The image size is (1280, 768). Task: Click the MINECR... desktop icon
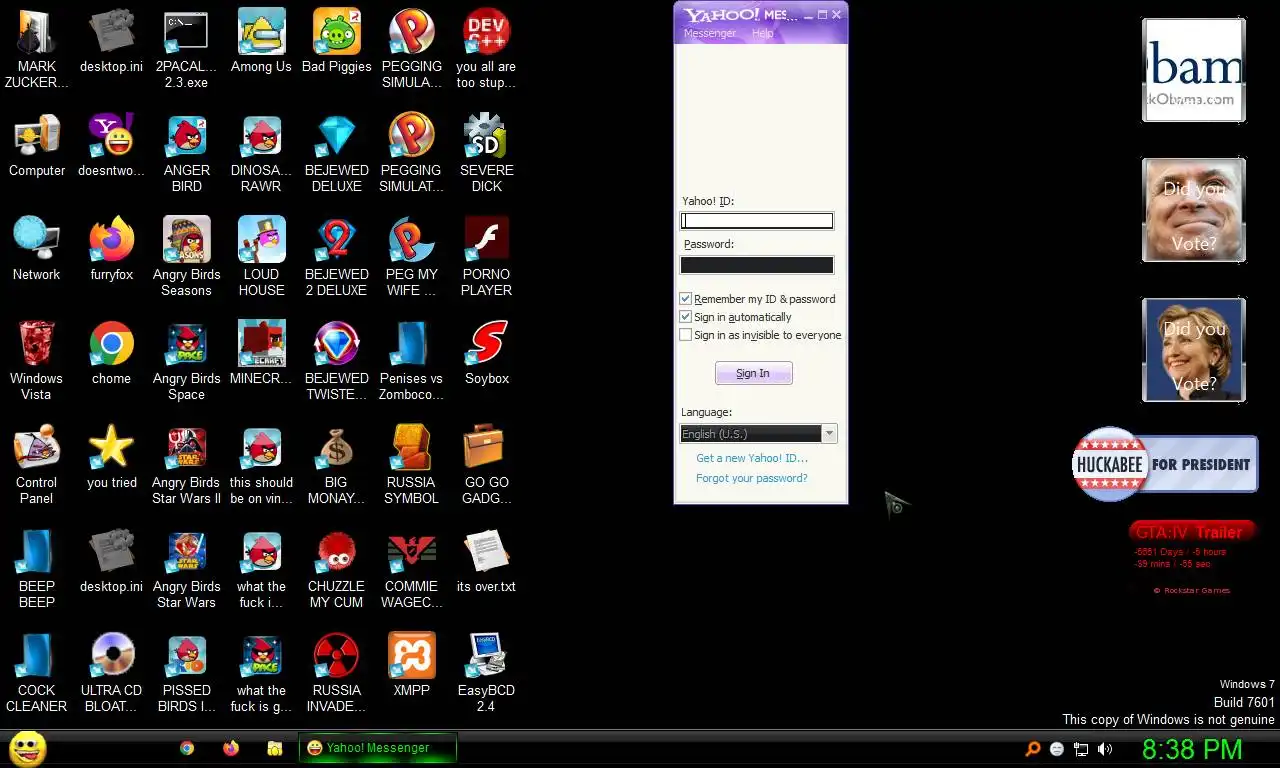click(x=261, y=344)
